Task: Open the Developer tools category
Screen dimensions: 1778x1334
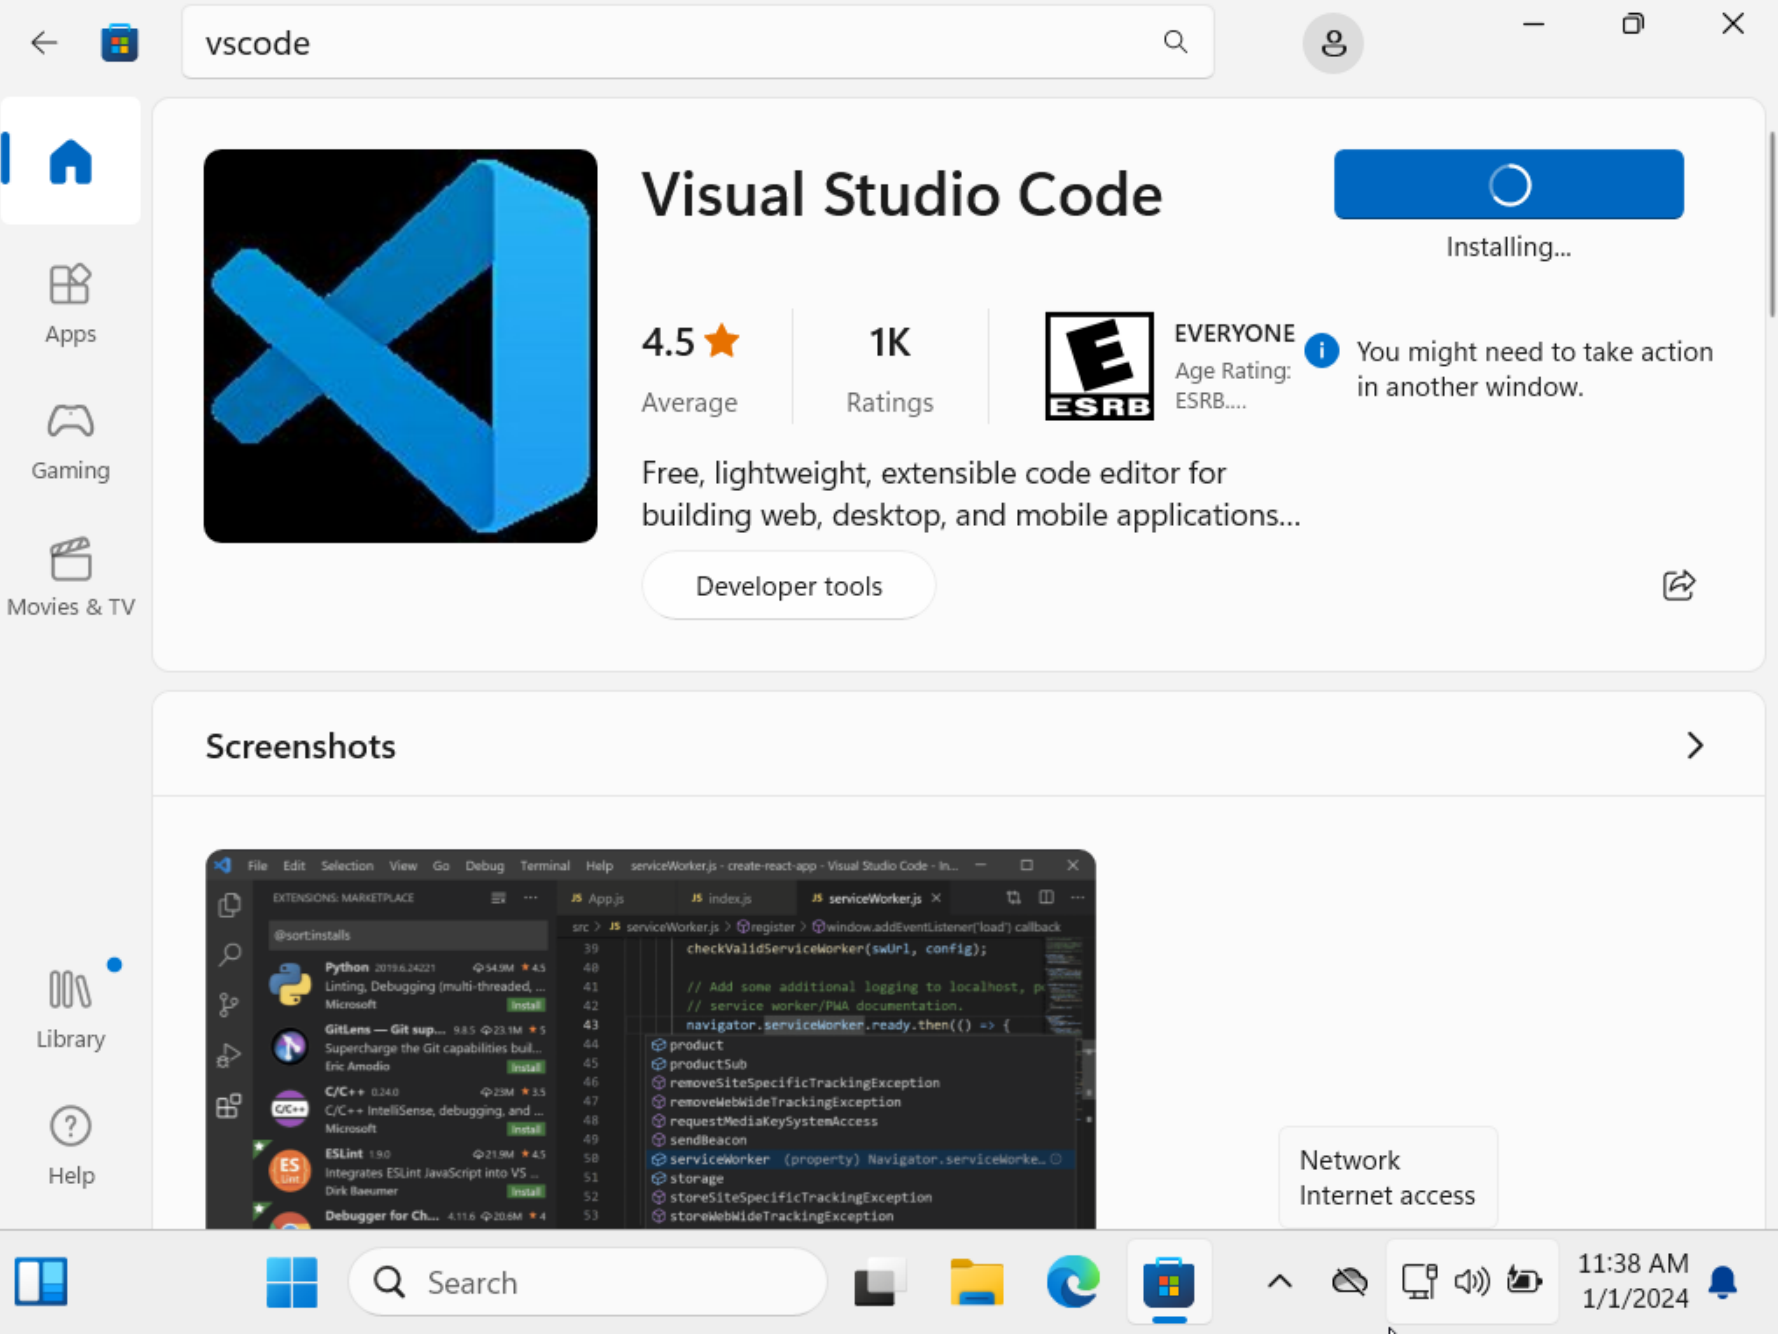Action: point(788,586)
